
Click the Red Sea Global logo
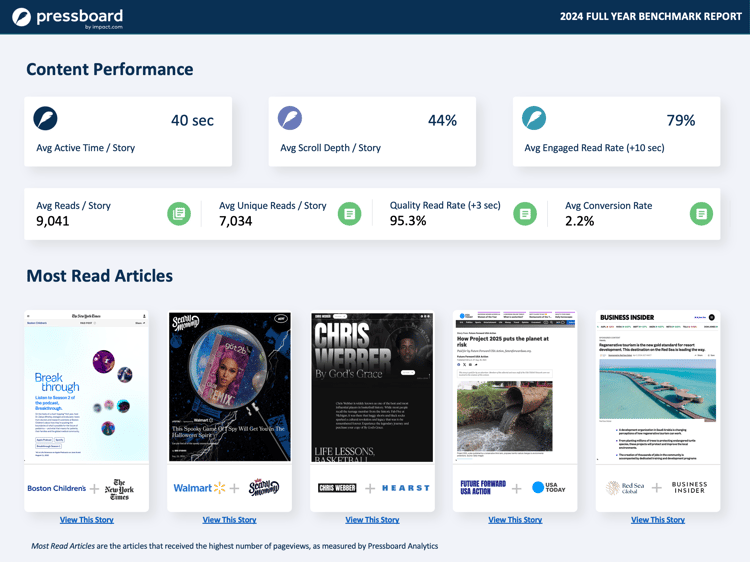[x=625, y=488]
